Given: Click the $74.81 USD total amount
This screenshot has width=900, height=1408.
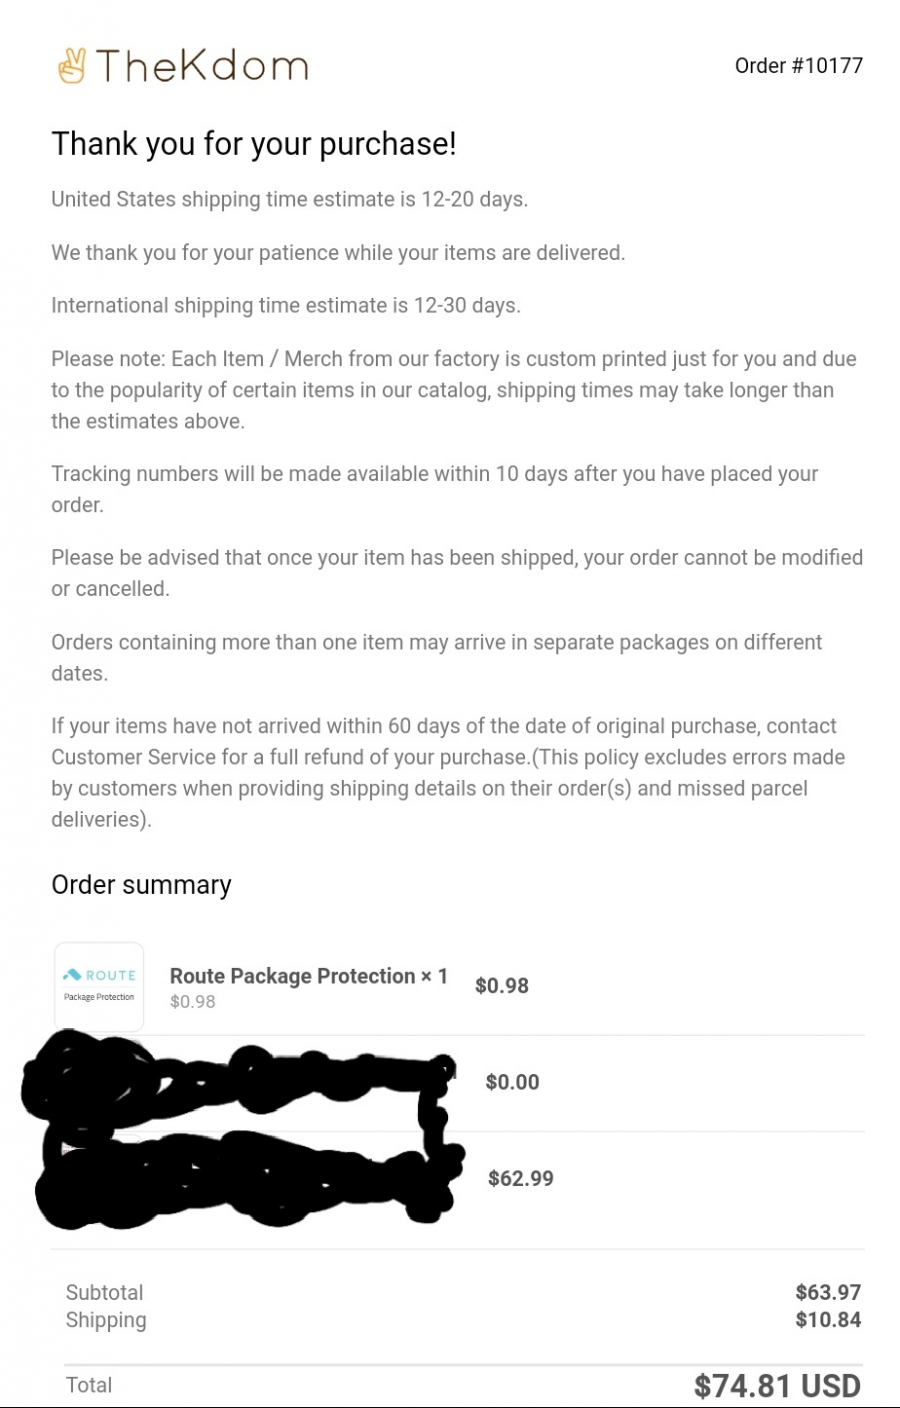Looking at the screenshot, I should point(777,1386).
